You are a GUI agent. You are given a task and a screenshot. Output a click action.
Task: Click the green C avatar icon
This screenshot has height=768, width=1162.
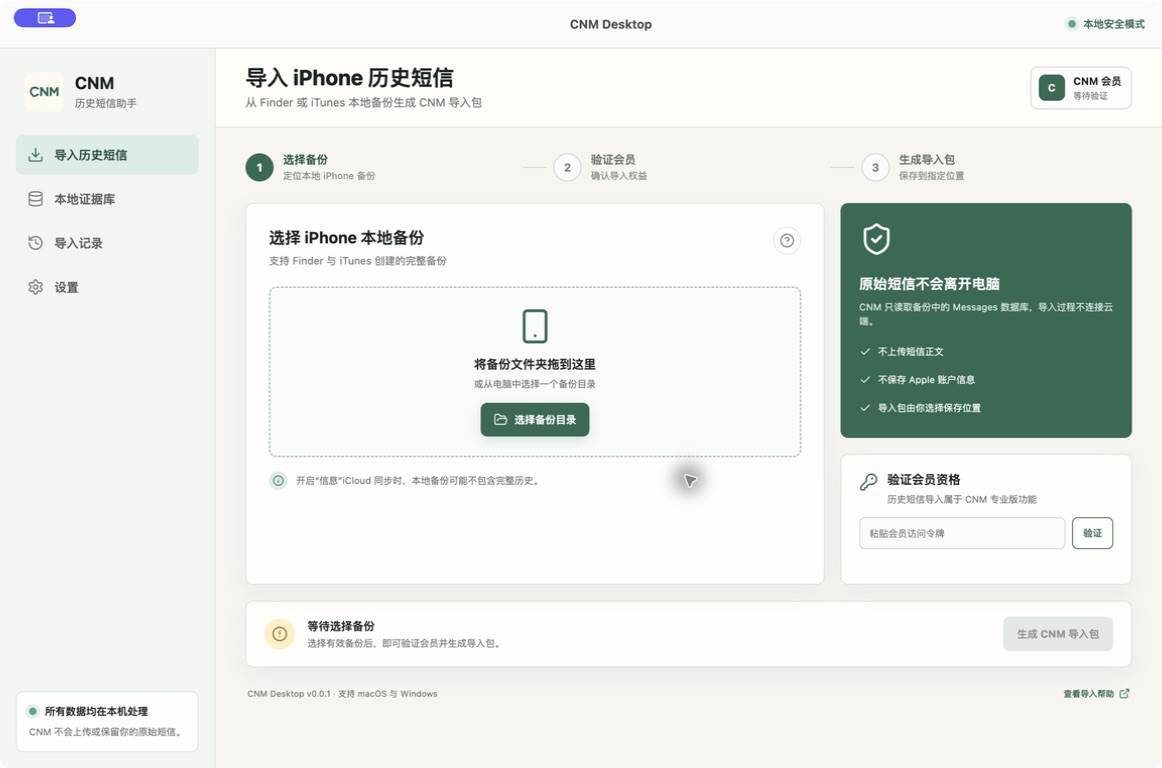(1052, 87)
